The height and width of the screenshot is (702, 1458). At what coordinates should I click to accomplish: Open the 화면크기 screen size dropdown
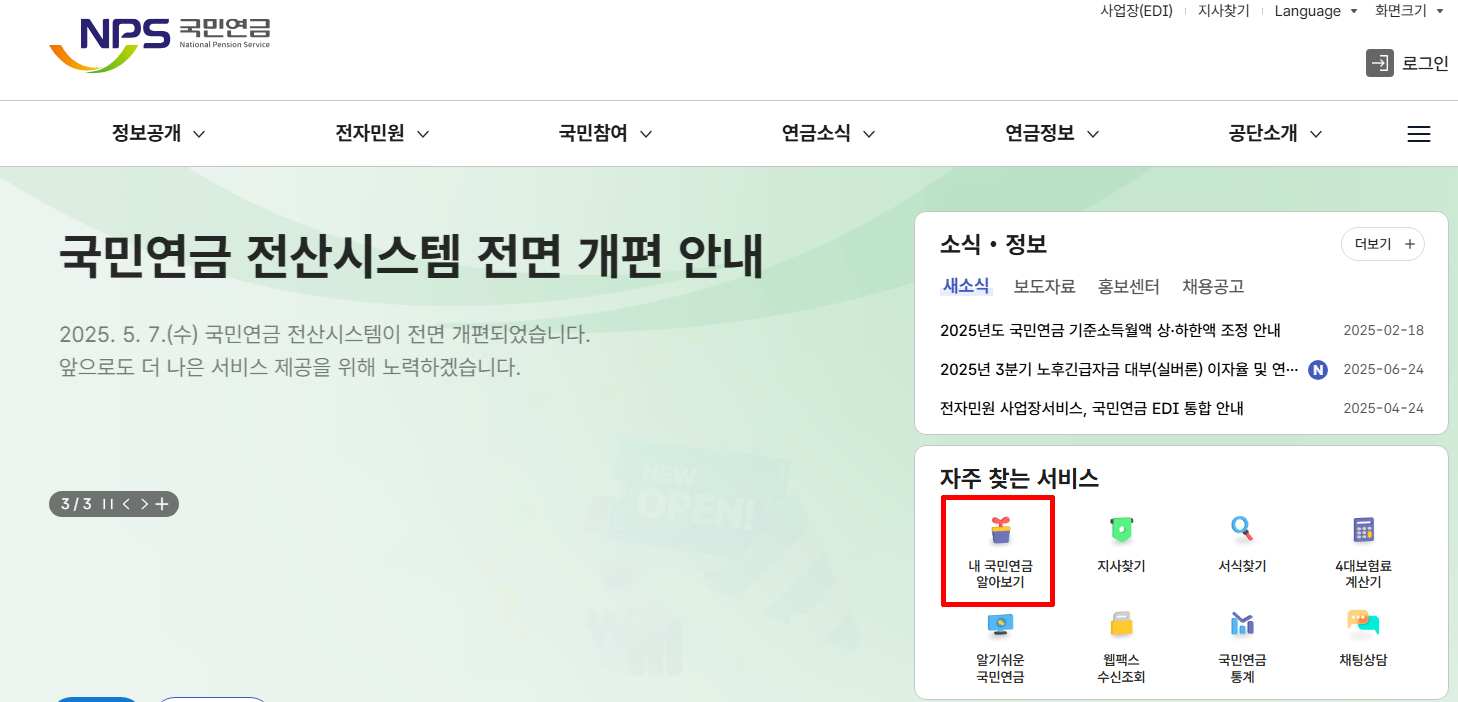pos(1410,11)
